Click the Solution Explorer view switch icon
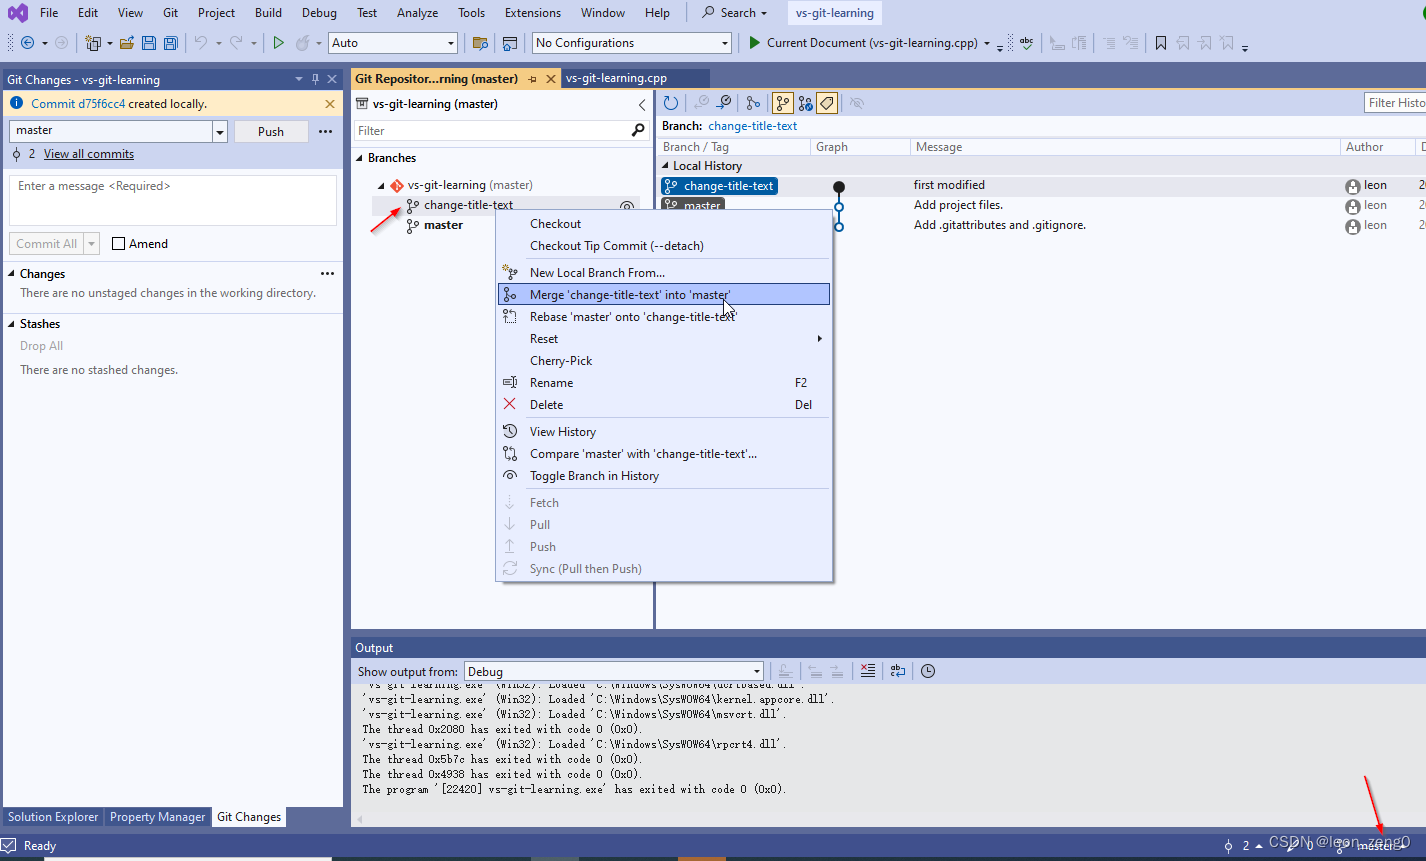The width and height of the screenshot is (1426, 861). [510, 43]
